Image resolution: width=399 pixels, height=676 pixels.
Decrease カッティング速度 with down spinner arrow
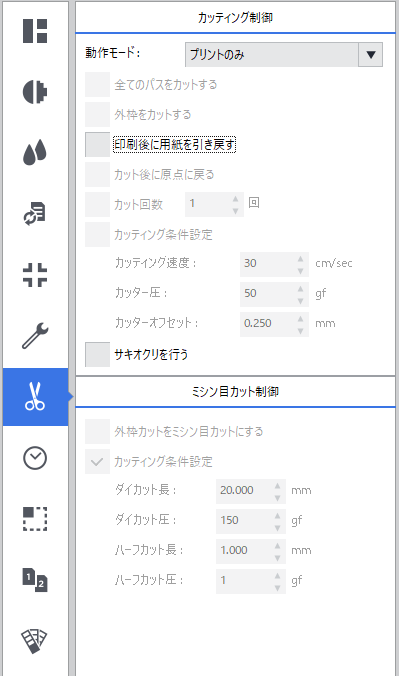click(x=301, y=271)
